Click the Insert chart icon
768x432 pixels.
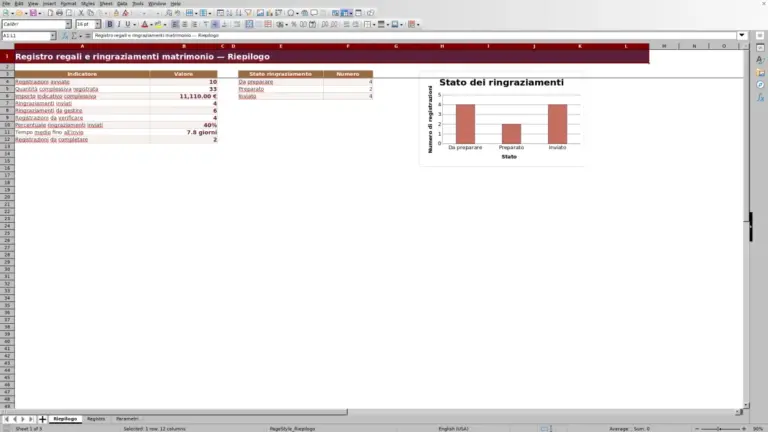[x=269, y=13]
